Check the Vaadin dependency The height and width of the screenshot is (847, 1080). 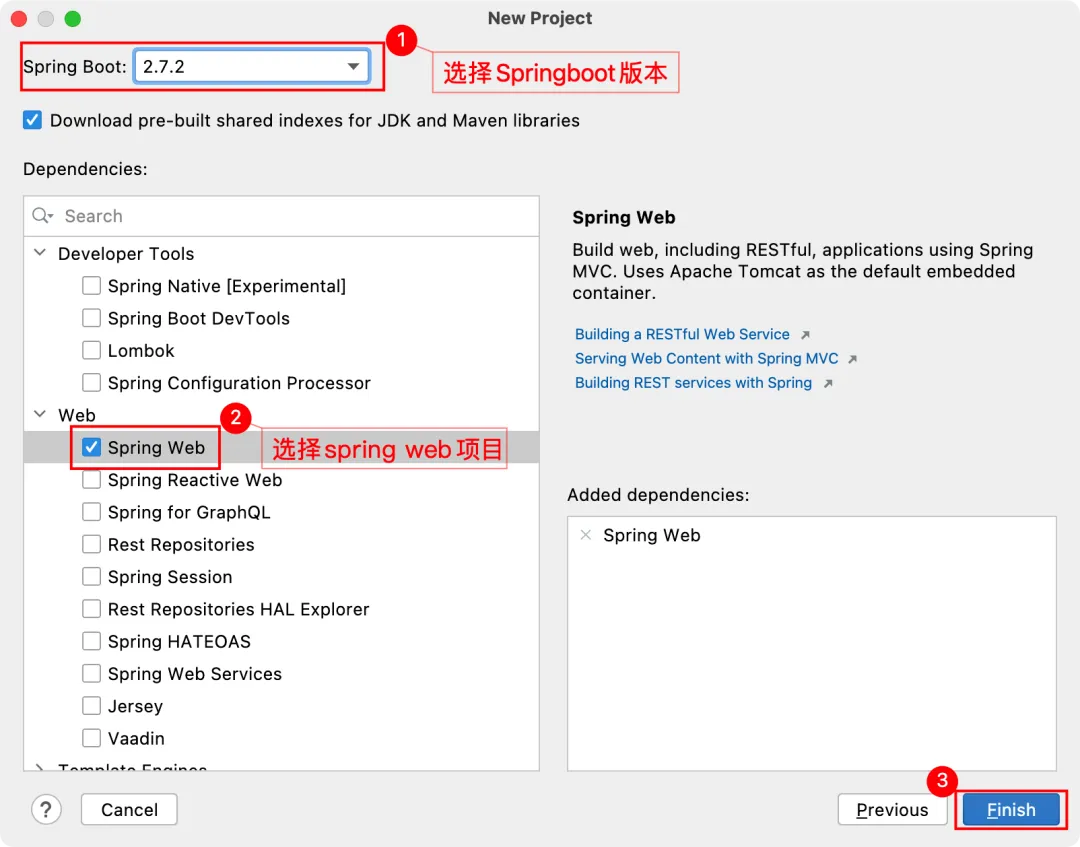click(x=92, y=738)
